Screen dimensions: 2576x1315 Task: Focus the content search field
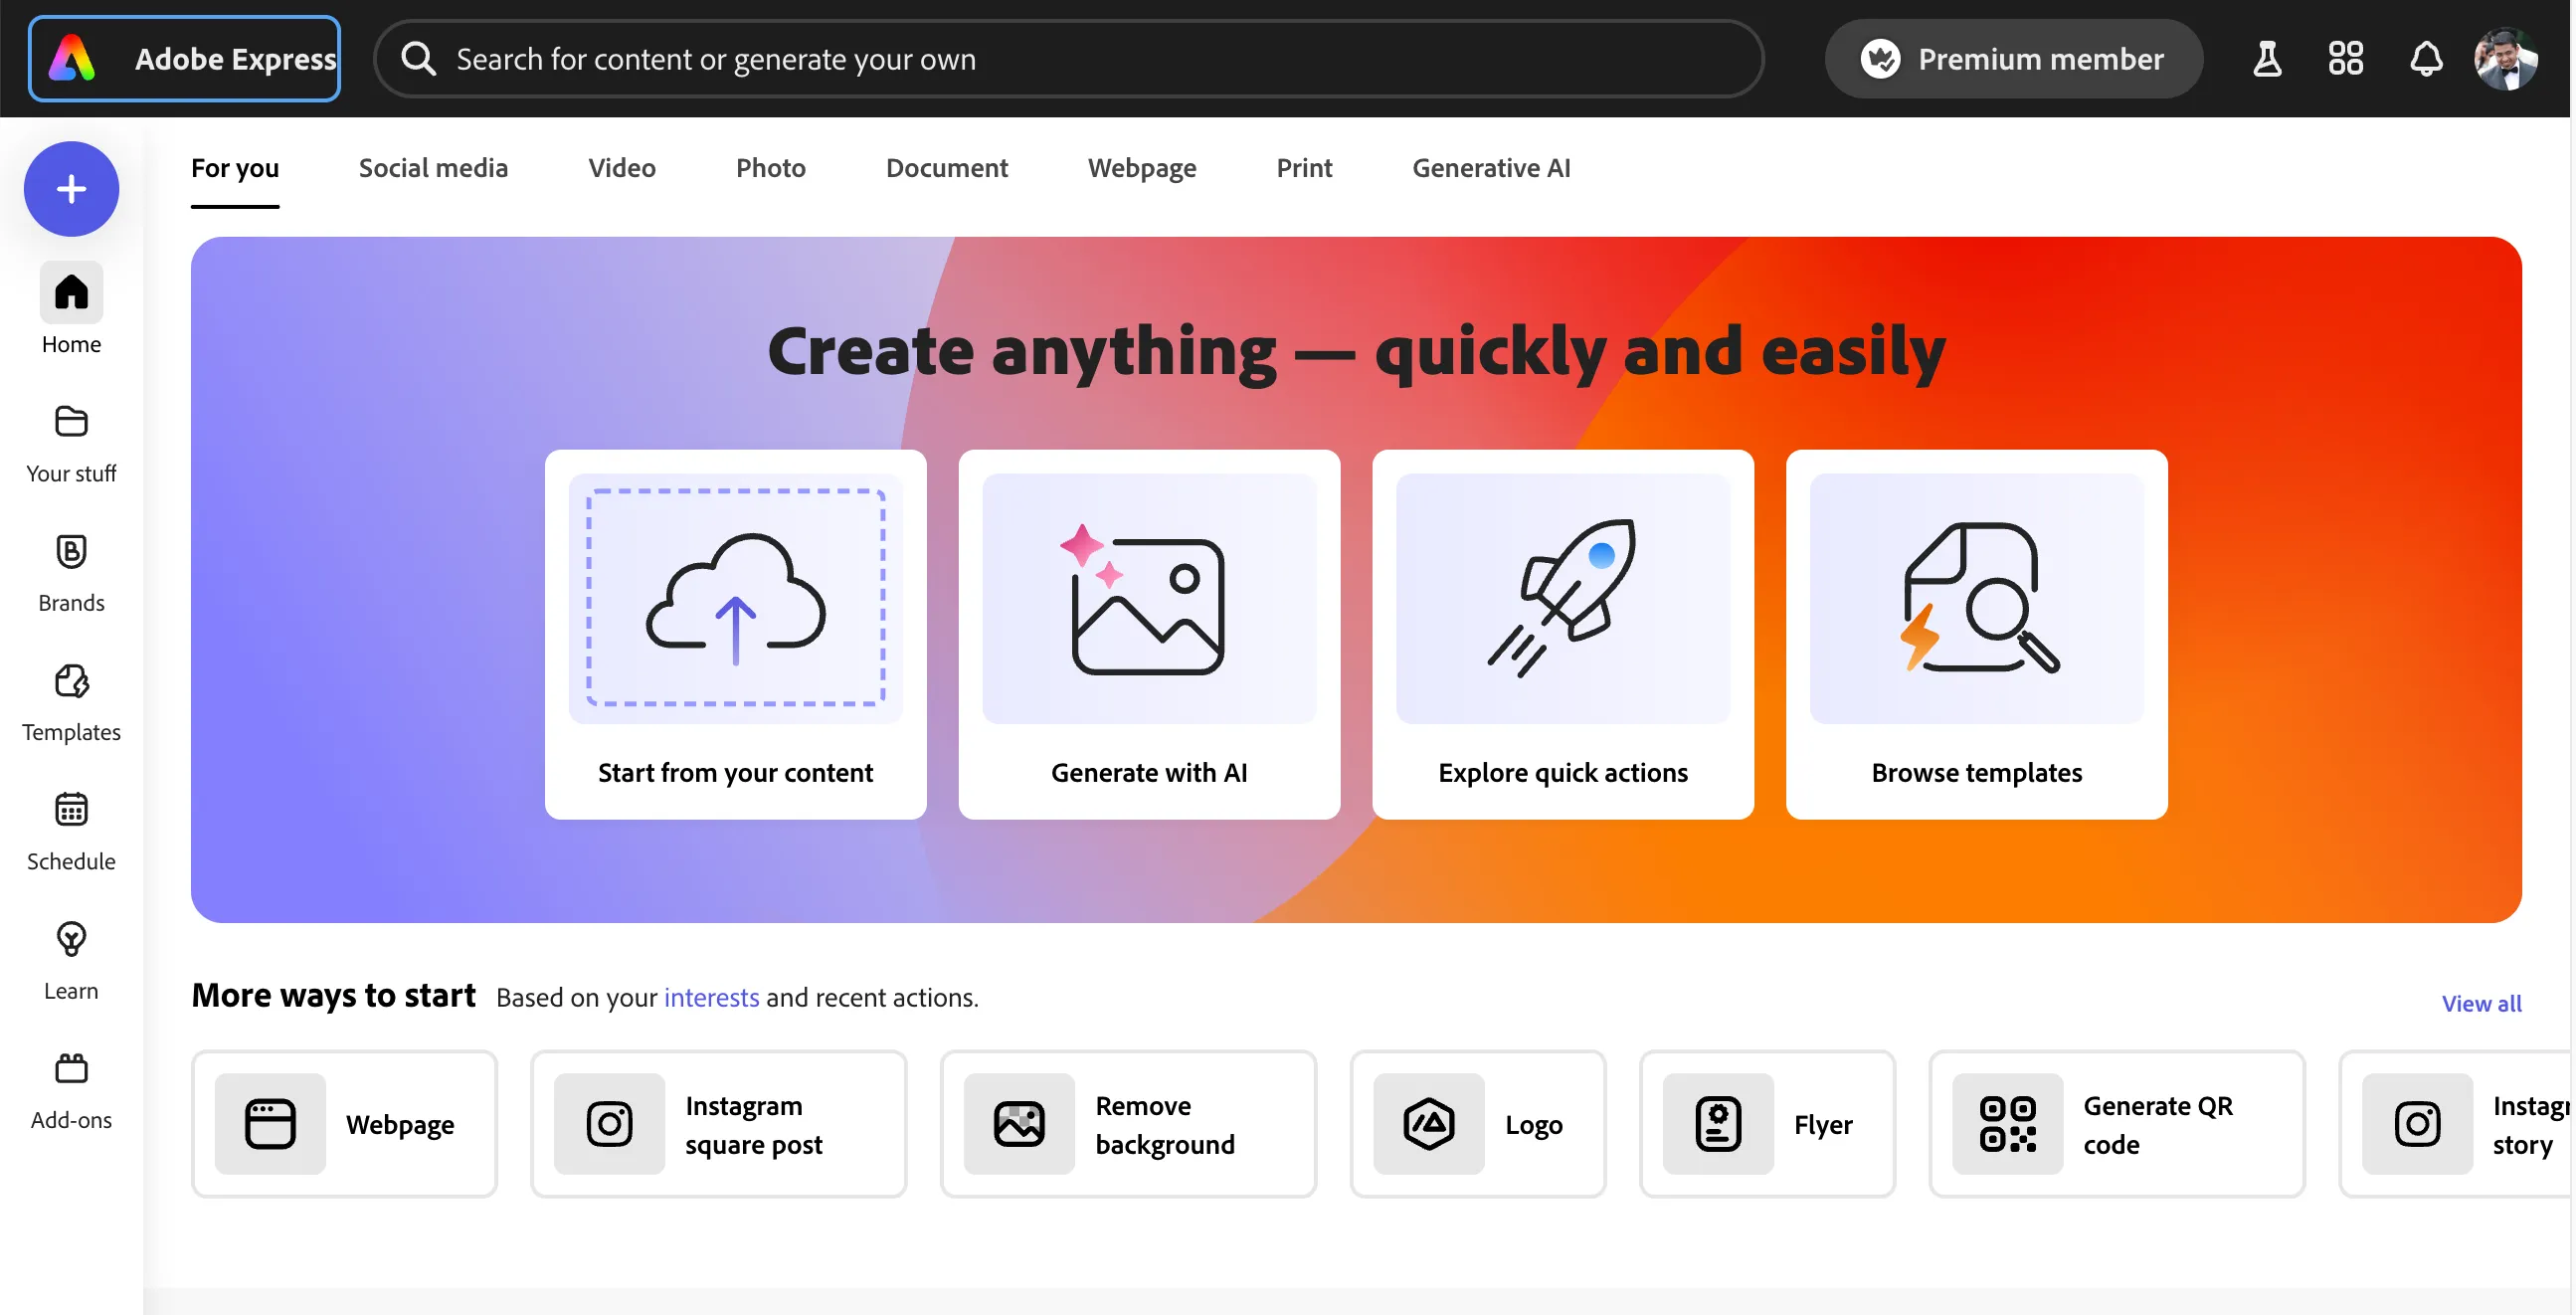tap(1068, 59)
